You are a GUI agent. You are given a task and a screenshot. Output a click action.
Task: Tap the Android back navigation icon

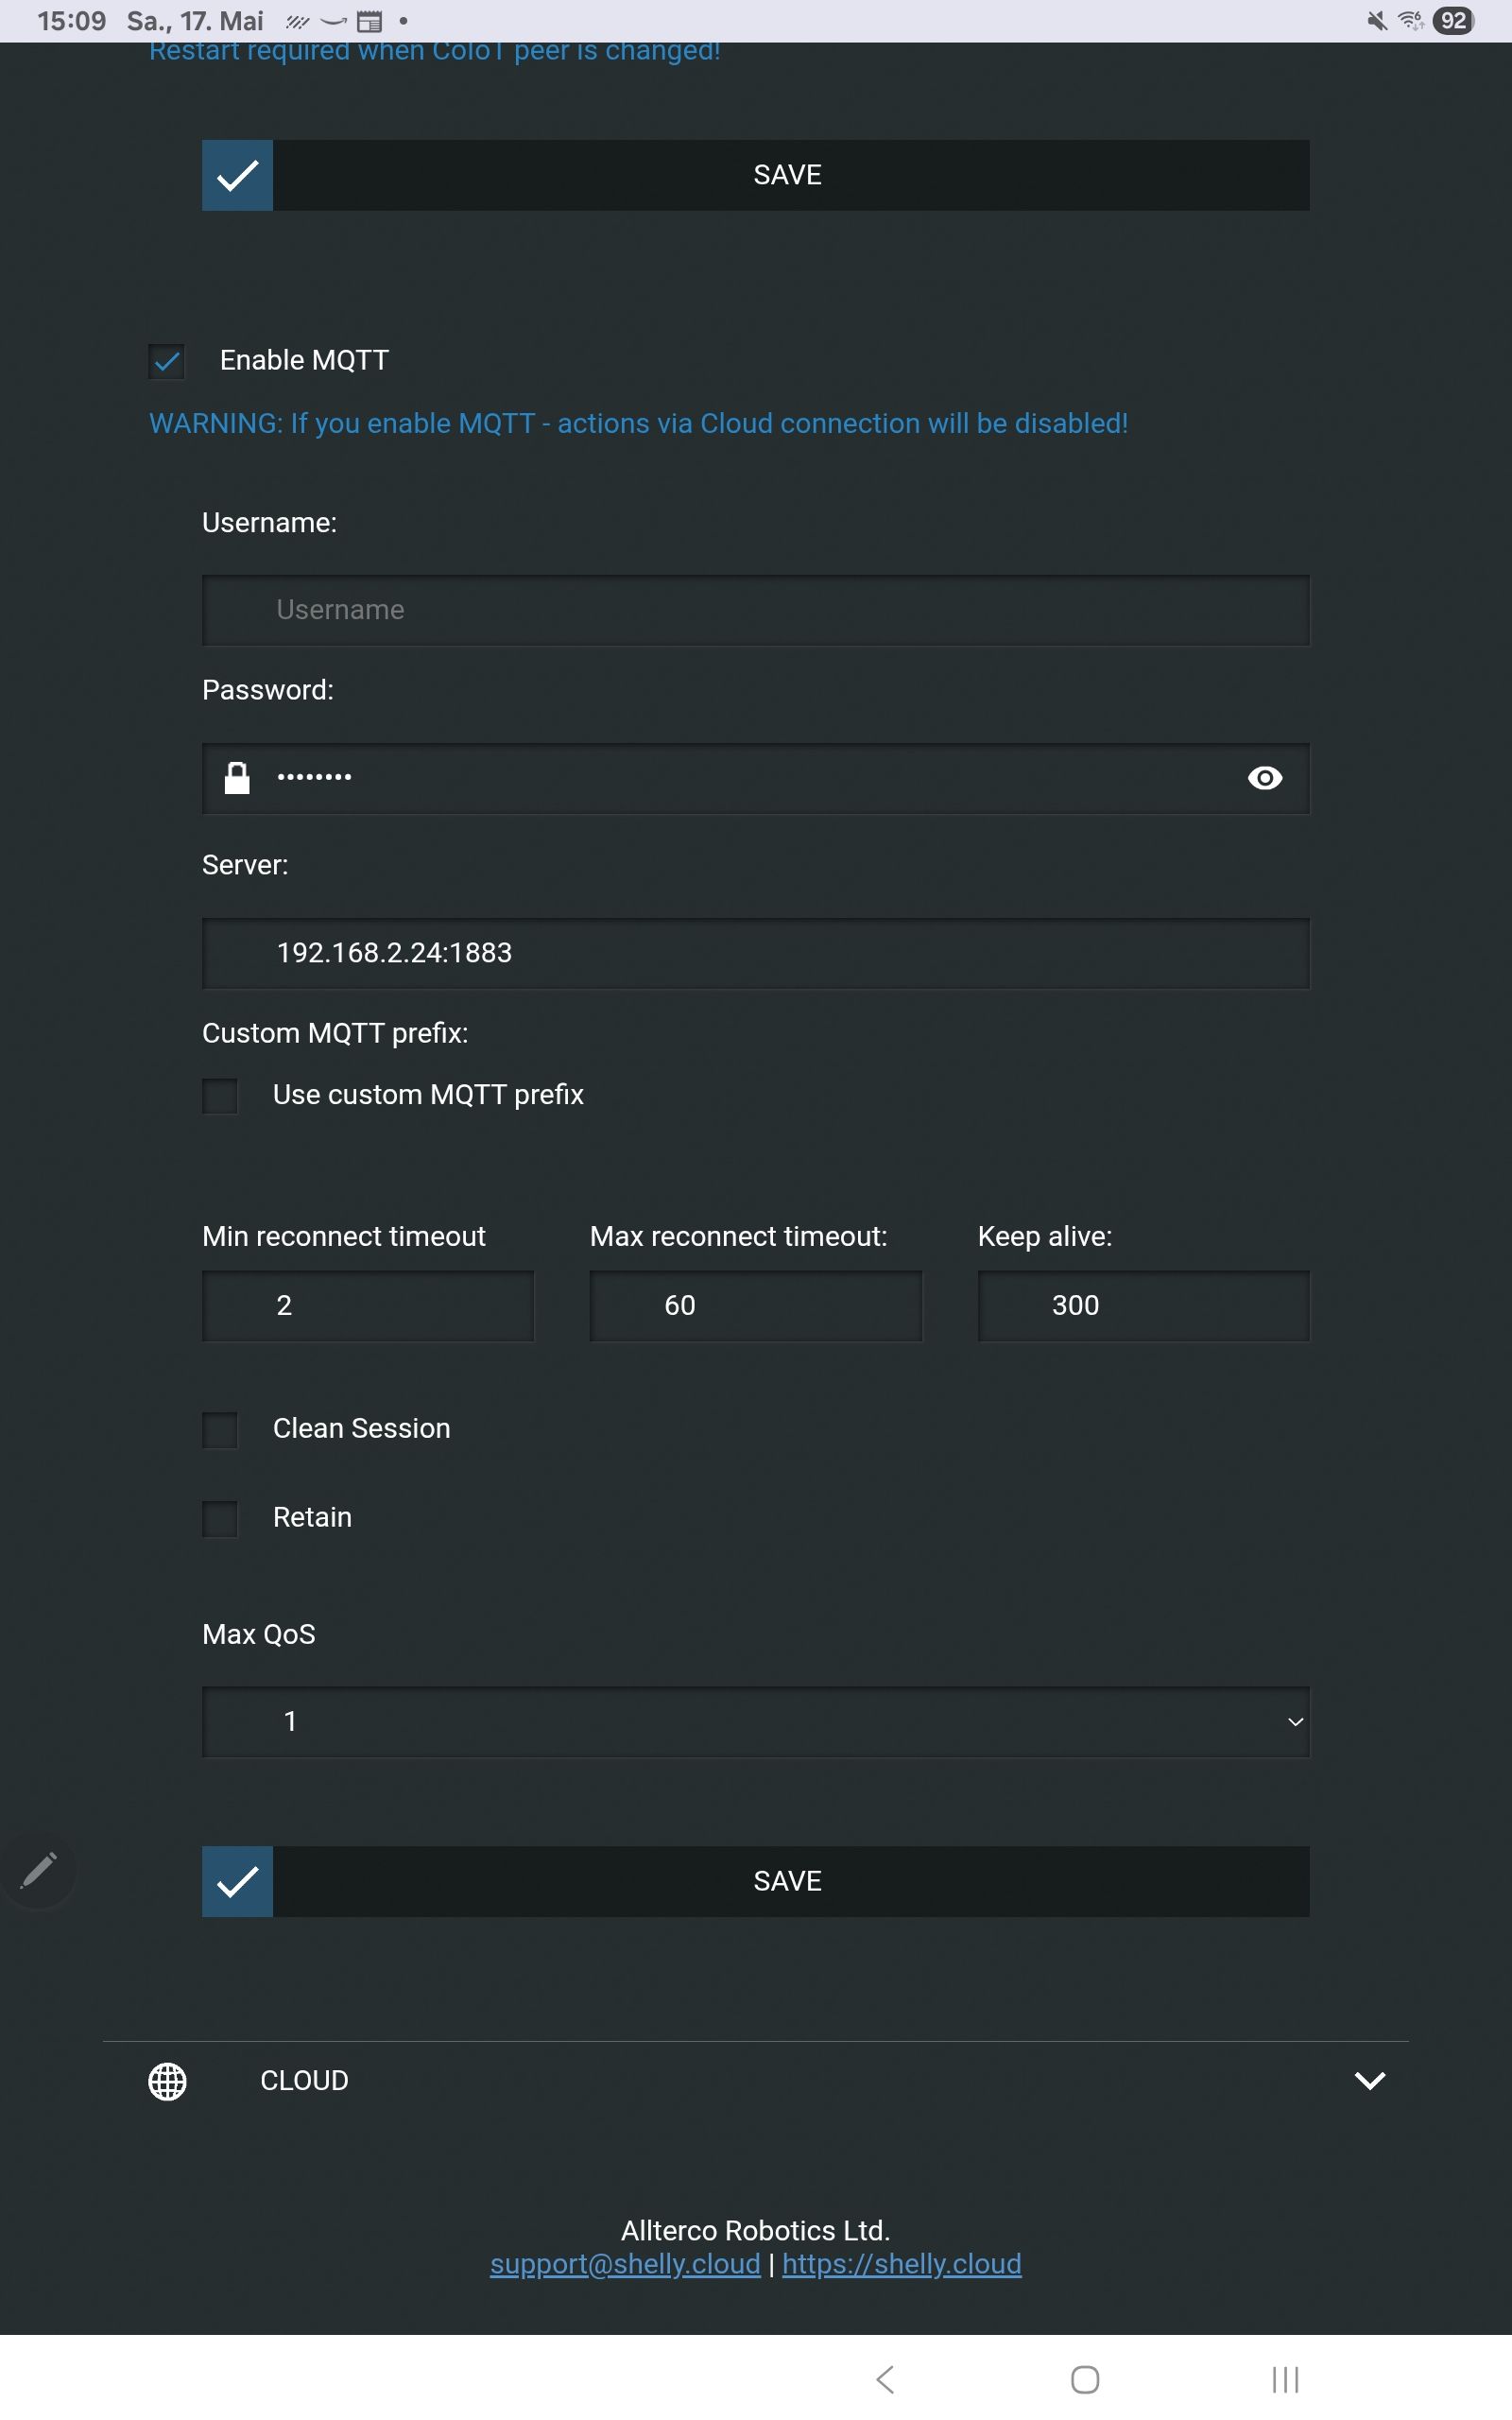tap(885, 2379)
